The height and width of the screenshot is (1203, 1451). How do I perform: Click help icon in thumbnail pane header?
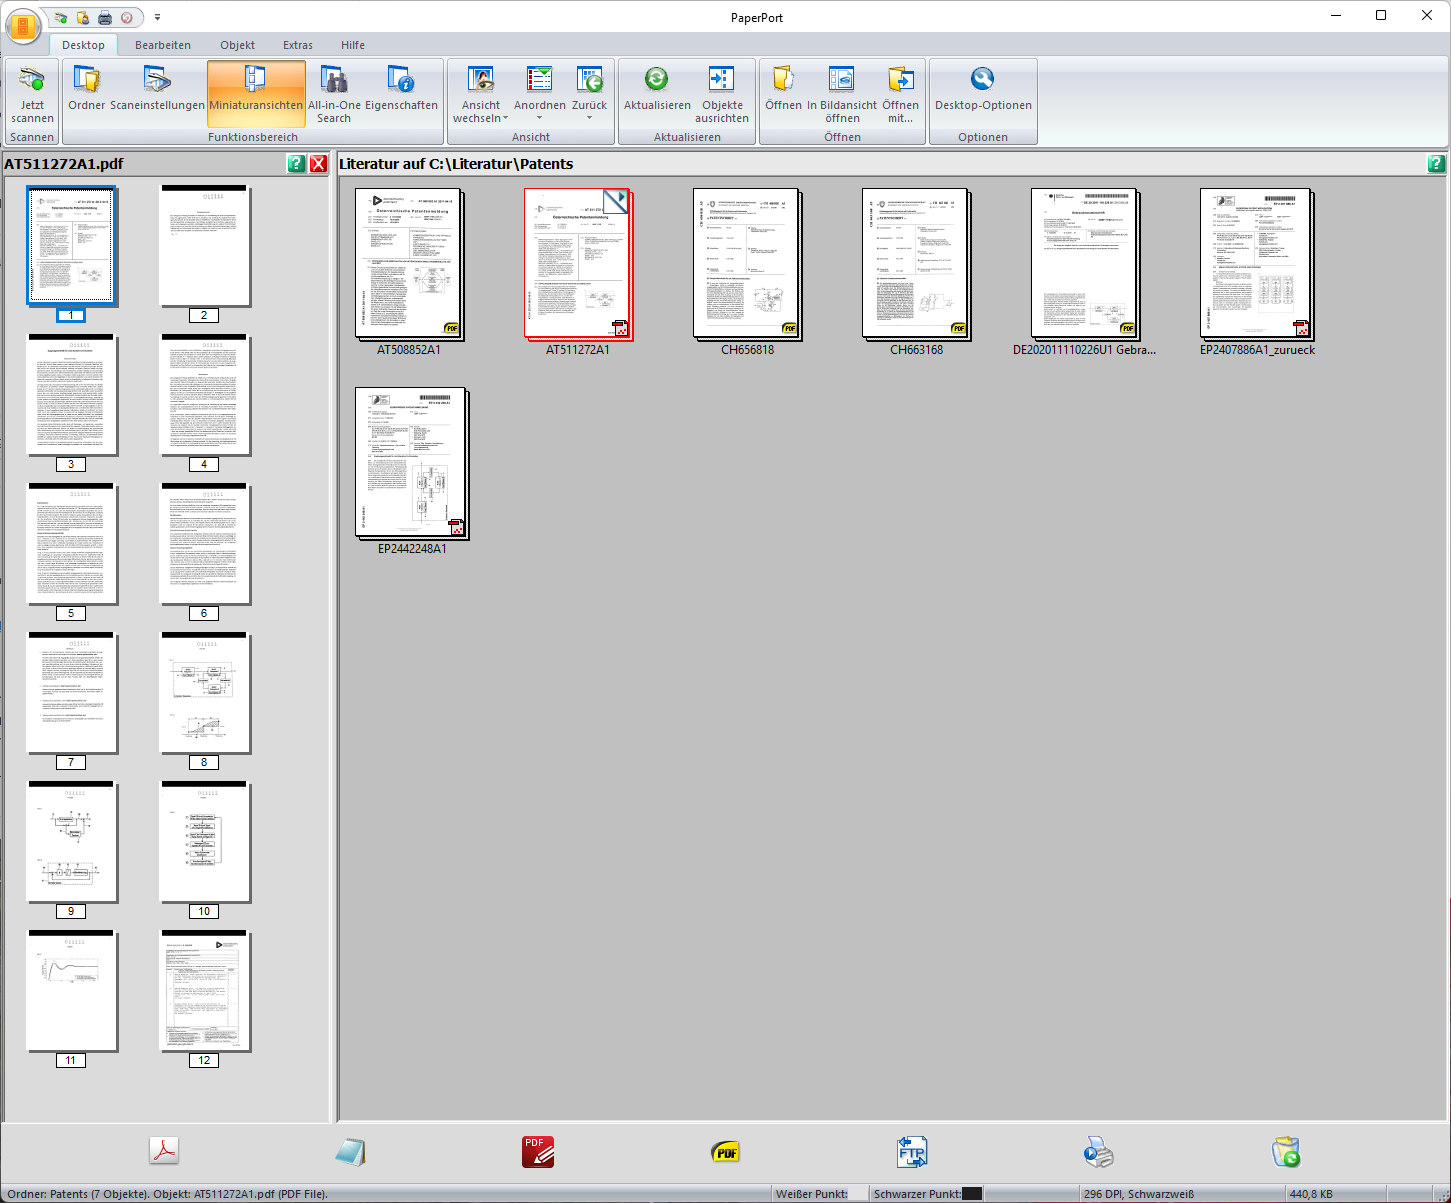tap(296, 164)
